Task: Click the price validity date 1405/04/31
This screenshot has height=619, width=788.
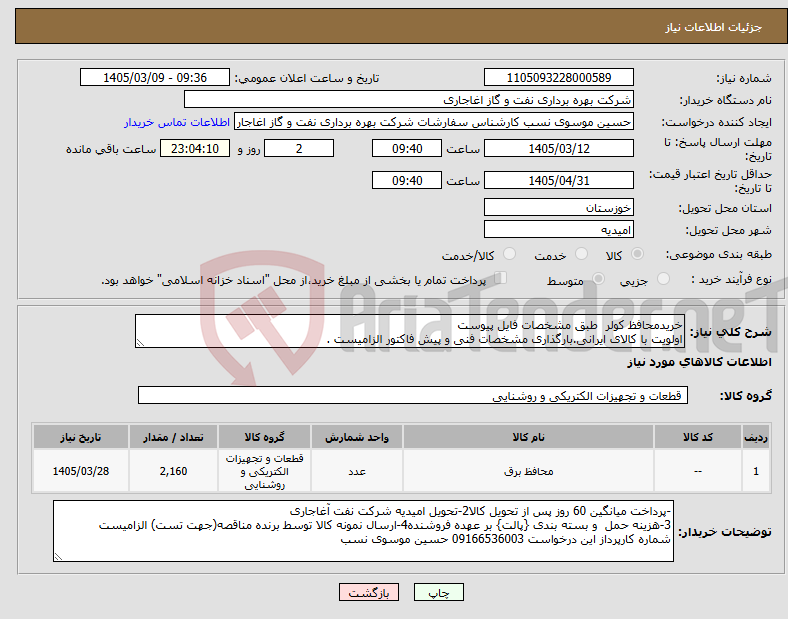Action: point(559,180)
